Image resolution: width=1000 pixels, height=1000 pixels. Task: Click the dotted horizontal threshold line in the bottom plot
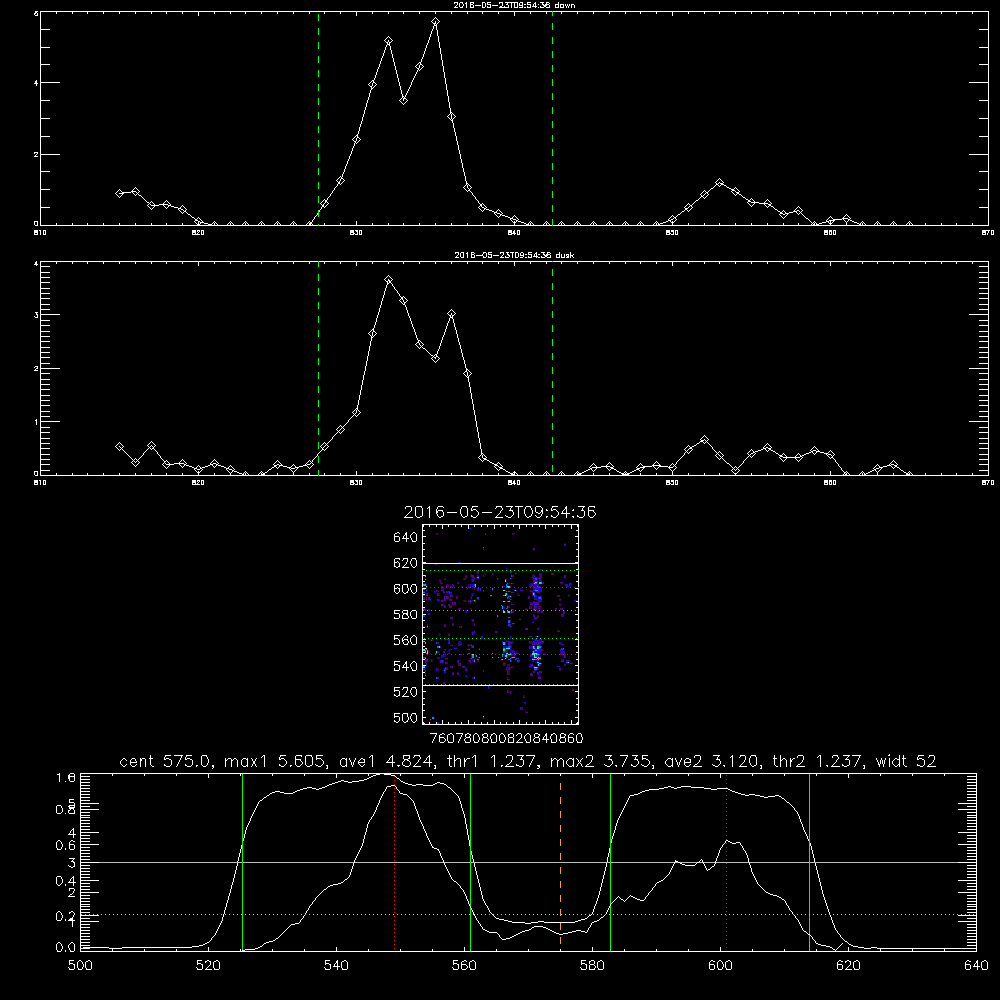point(528,915)
